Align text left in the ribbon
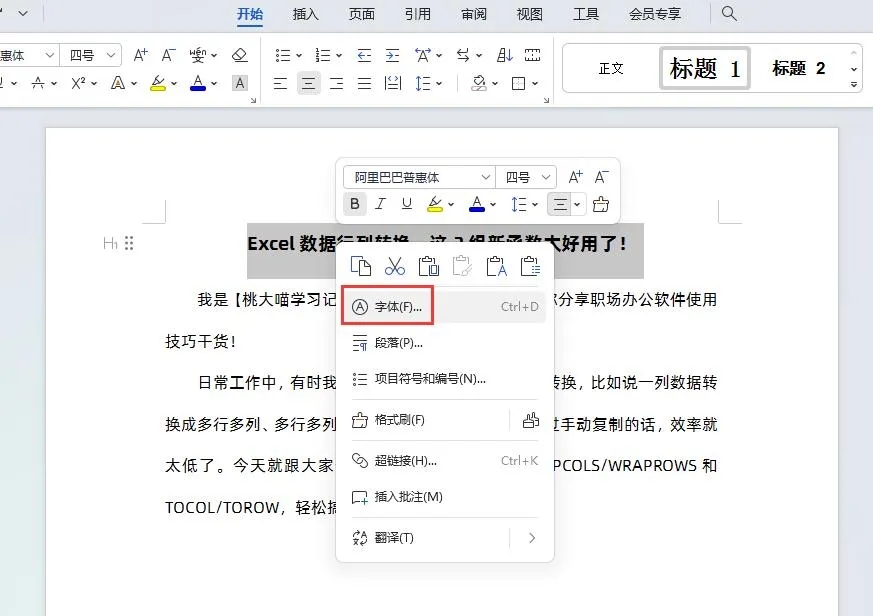This screenshot has width=873, height=616. click(x=280, y=84)
